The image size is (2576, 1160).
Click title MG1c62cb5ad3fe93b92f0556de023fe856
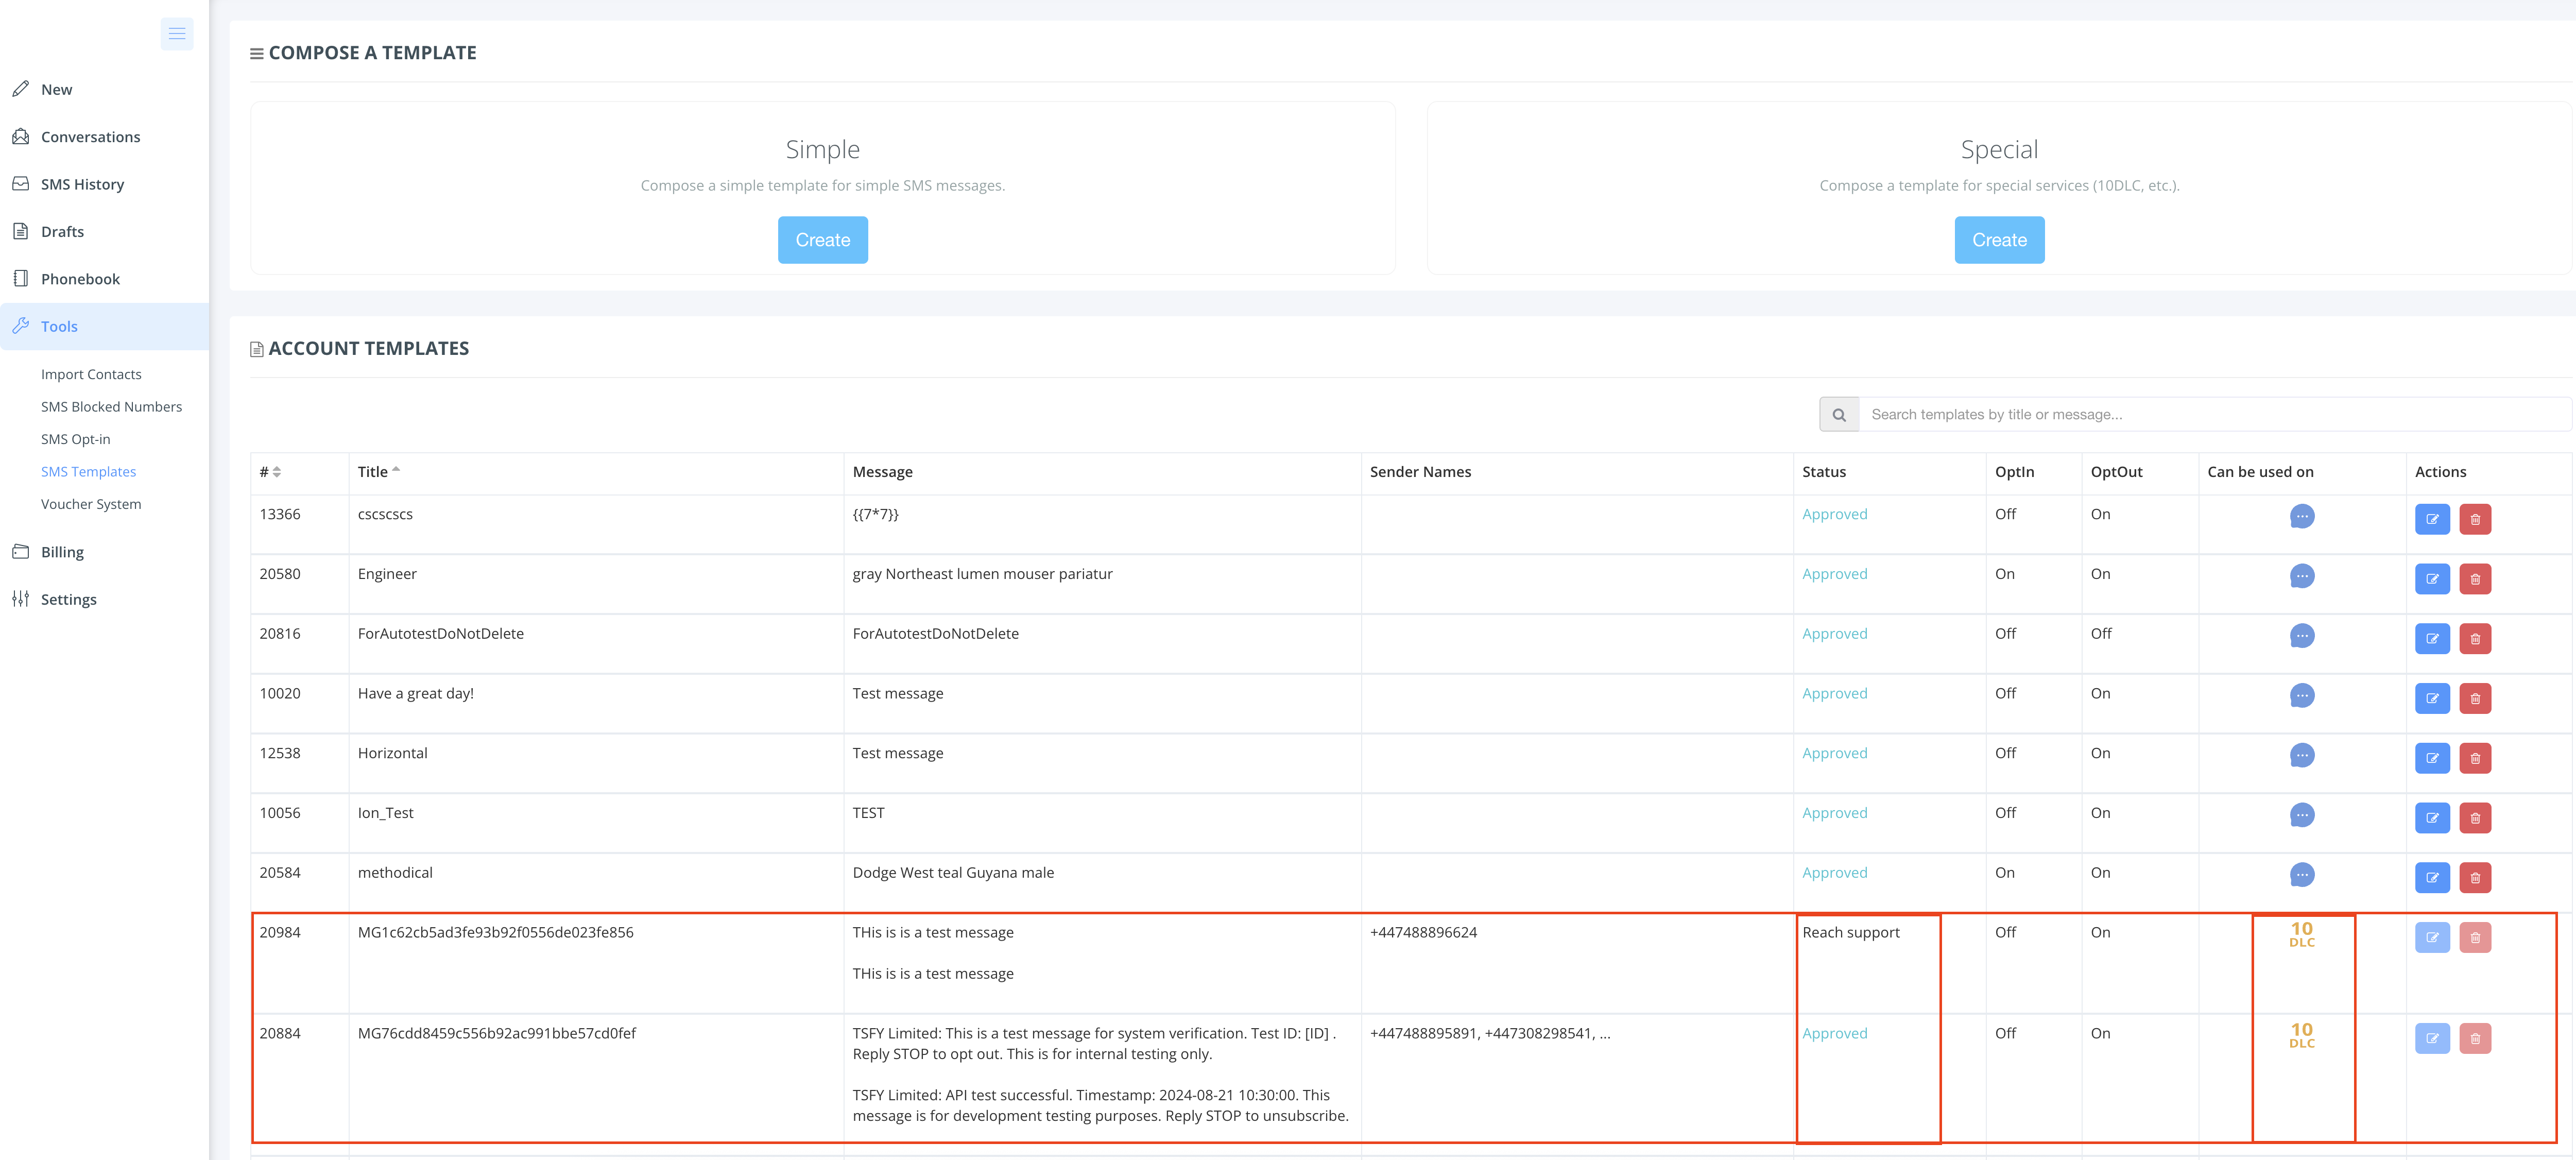[x=495, y=932]
